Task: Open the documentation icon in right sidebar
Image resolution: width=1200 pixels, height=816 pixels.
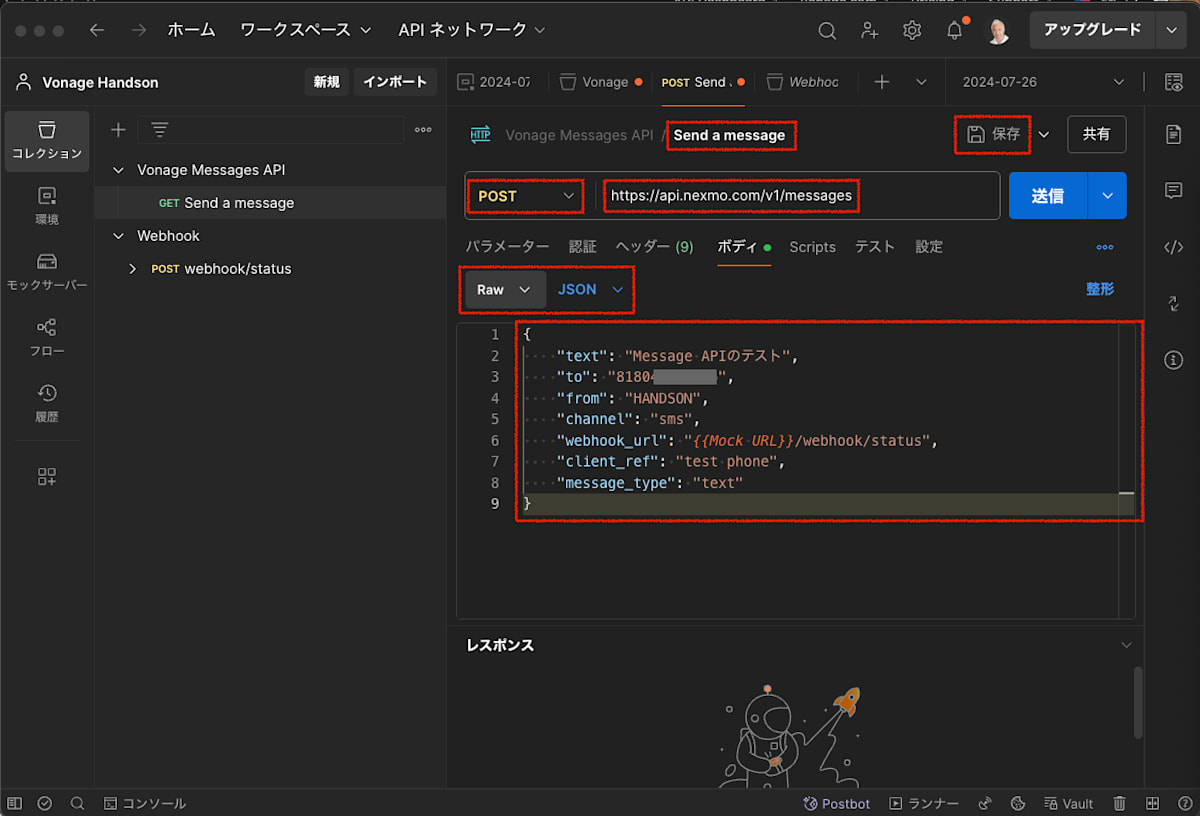Action: 1174,134
